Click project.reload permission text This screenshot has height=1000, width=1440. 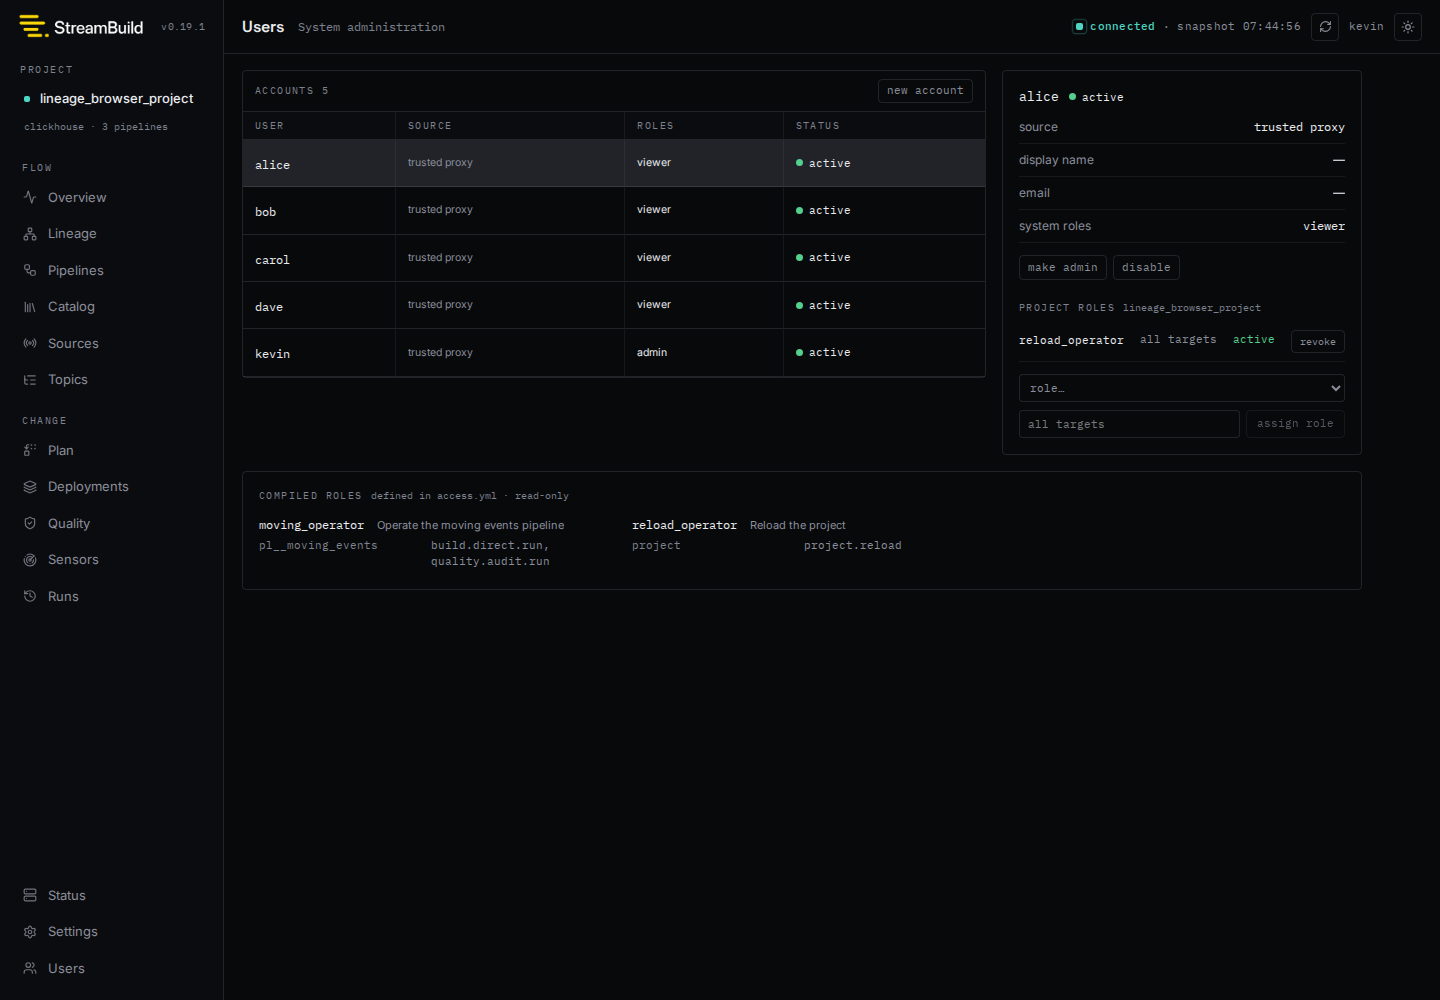click(x=853, y=546)
